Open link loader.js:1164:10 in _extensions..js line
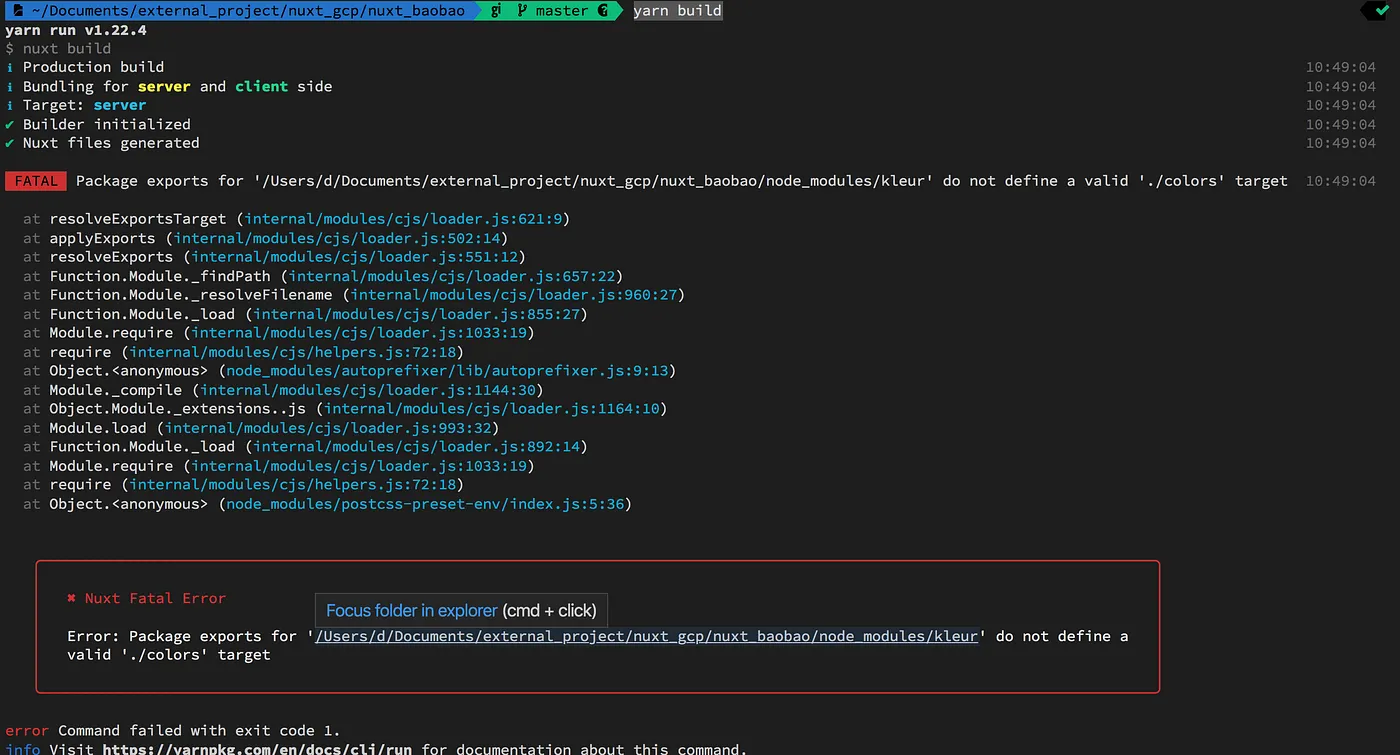Image resolution: width=1400 pixels, height=755 pixels. [492, 409]
